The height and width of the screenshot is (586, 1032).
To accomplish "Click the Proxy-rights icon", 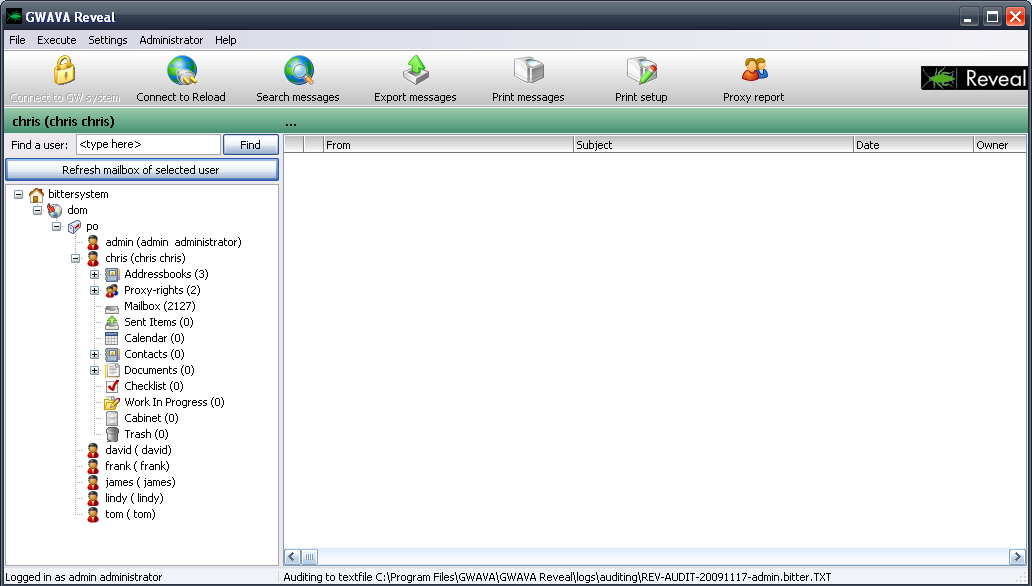I will [x=112, y=290].
